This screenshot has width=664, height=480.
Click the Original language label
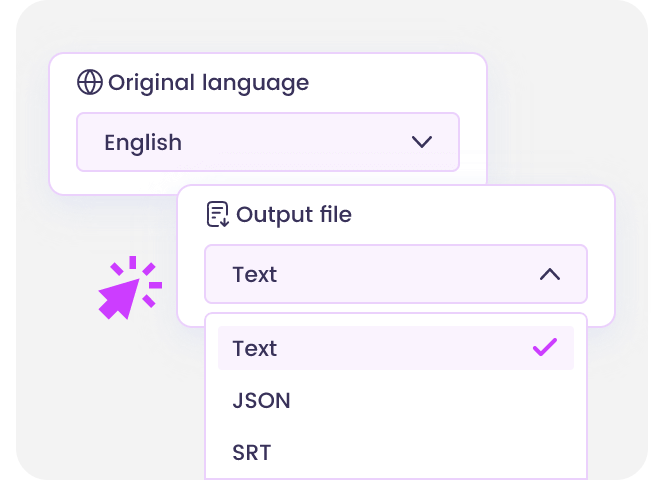click(x=208, y=82)
